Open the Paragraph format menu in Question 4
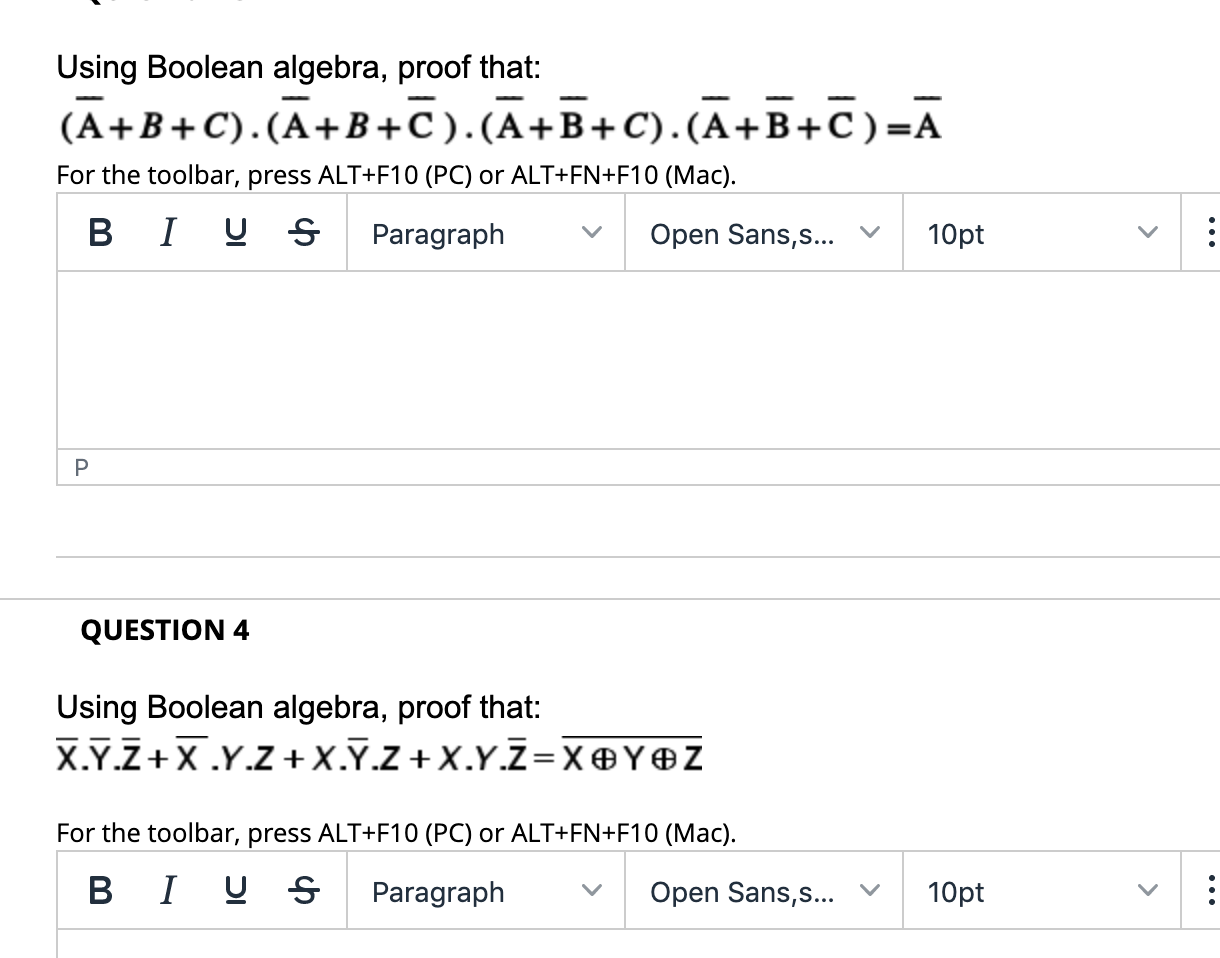The height and width of the screenshot is (958, 1220). [x=485, y=891]
